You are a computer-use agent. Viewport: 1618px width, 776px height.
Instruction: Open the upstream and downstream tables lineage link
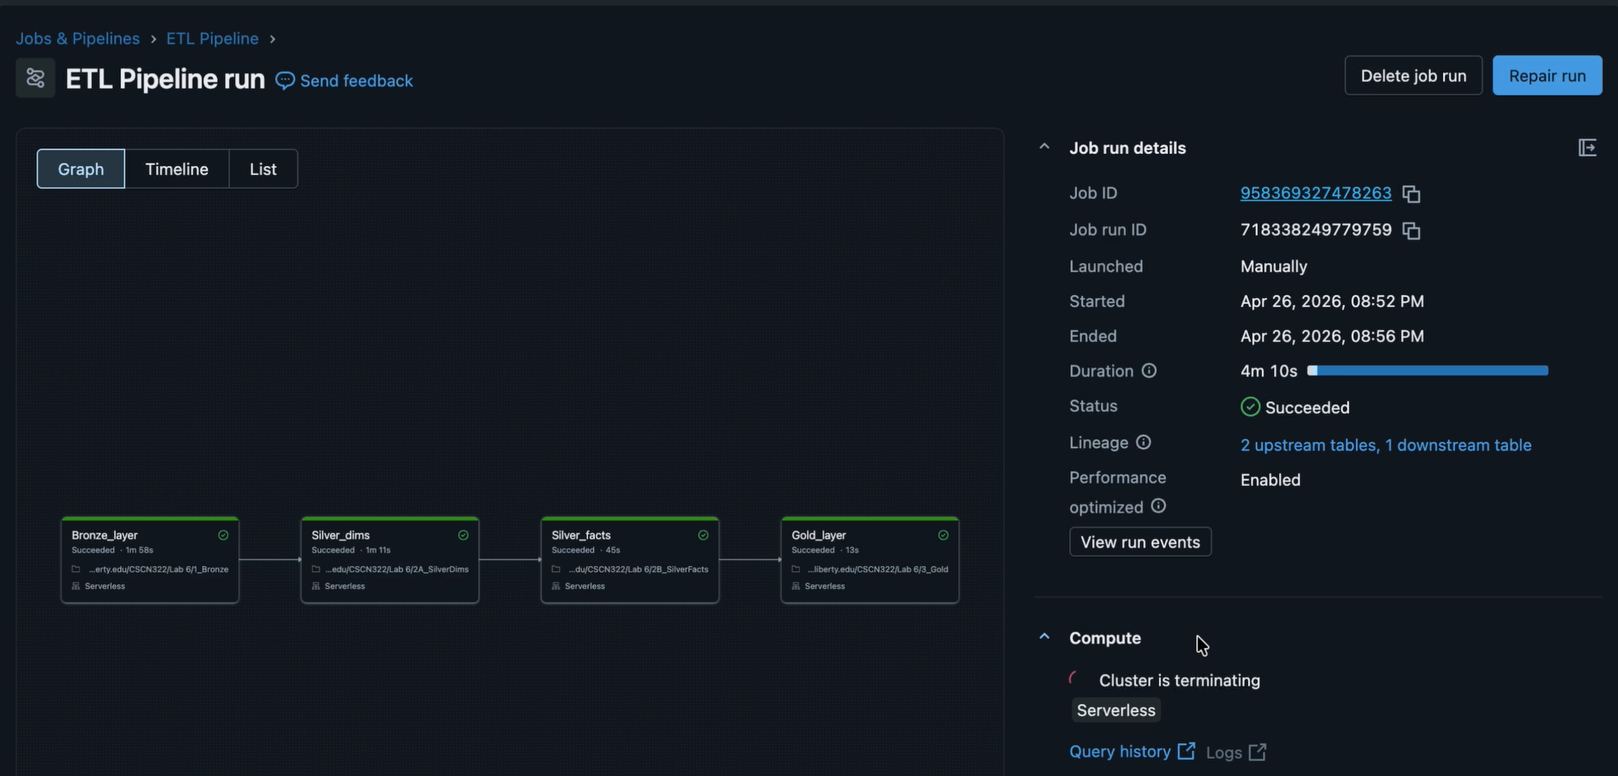coord(1386,445)
